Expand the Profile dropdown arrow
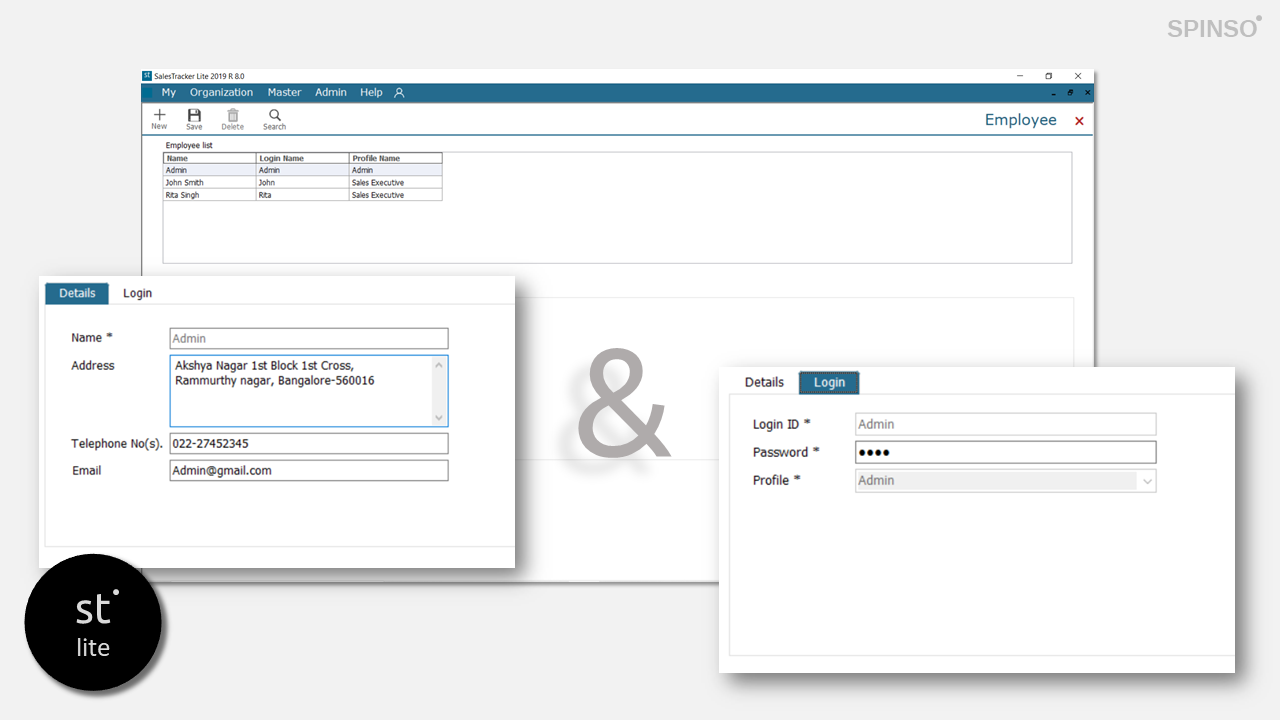The image size is (1280, 720). pos(1147,481)
